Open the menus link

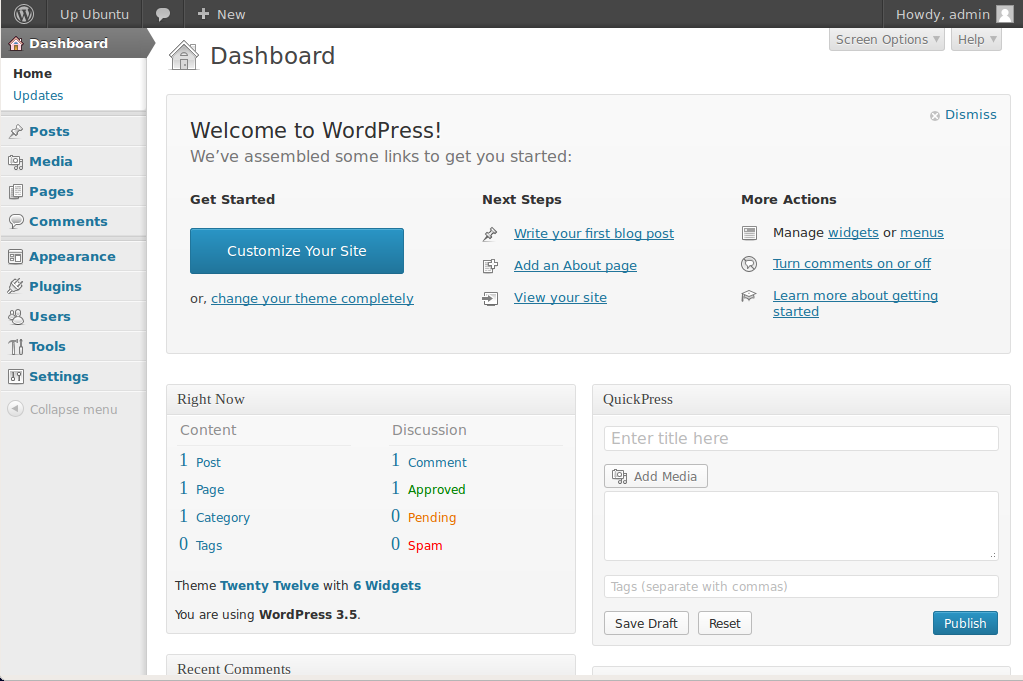922,233
